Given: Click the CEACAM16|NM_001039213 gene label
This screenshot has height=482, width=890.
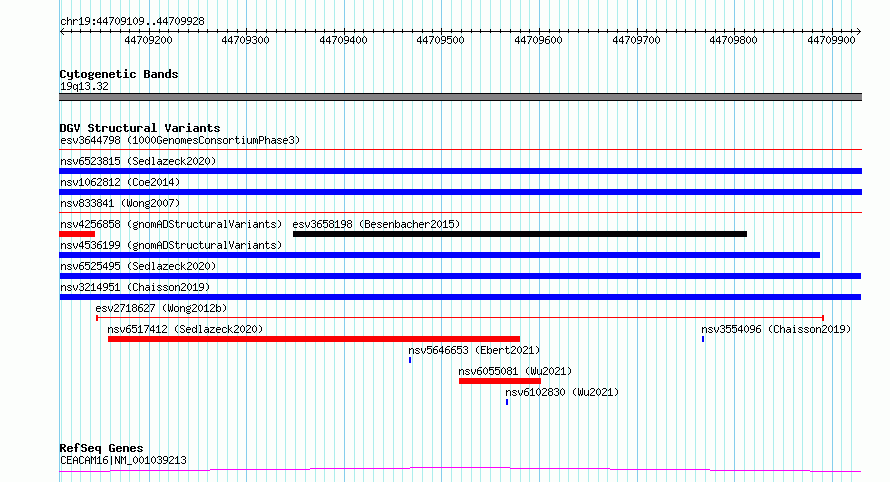Looking at the screenshot, I should point(123,460).
